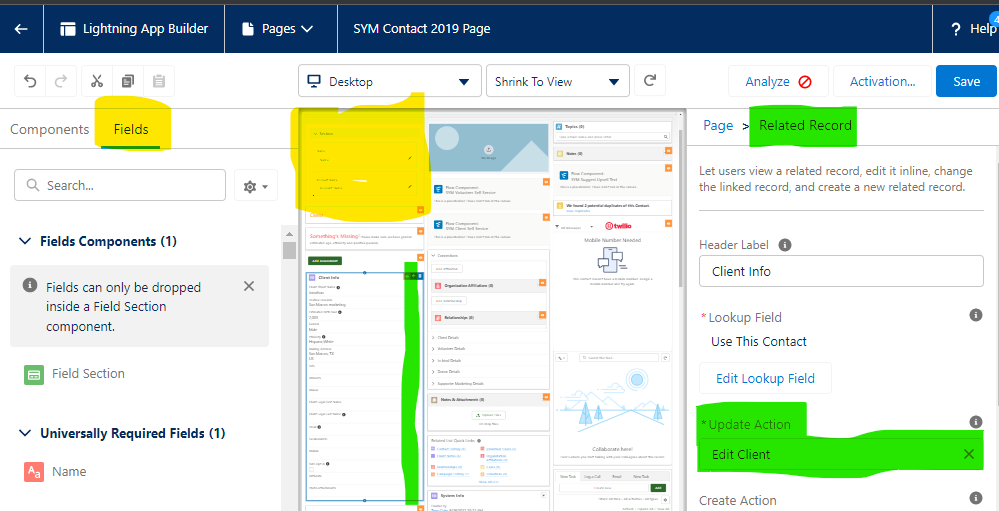Collapse Fields Components section

pos(25,241)
